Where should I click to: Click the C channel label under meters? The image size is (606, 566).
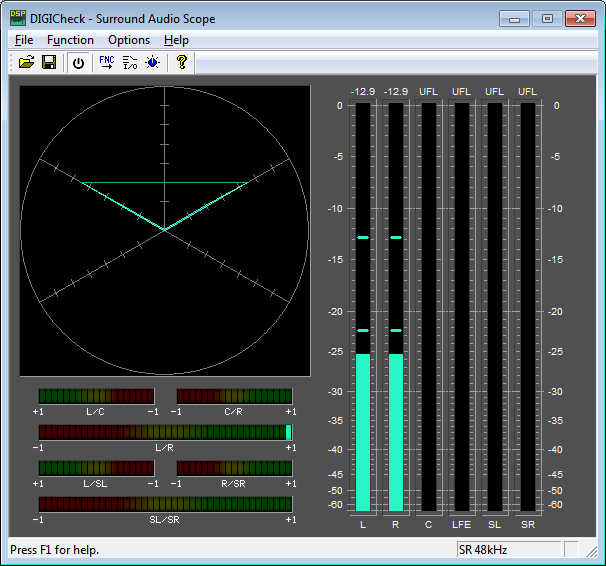tap(429, 525)
